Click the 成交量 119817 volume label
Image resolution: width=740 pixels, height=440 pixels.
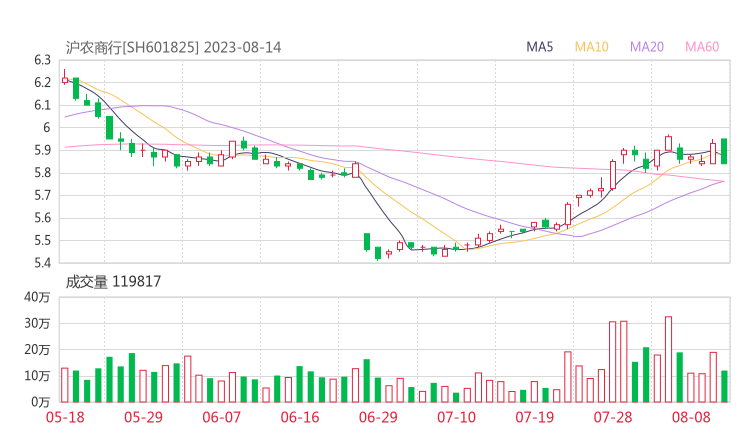pos(113,282)
